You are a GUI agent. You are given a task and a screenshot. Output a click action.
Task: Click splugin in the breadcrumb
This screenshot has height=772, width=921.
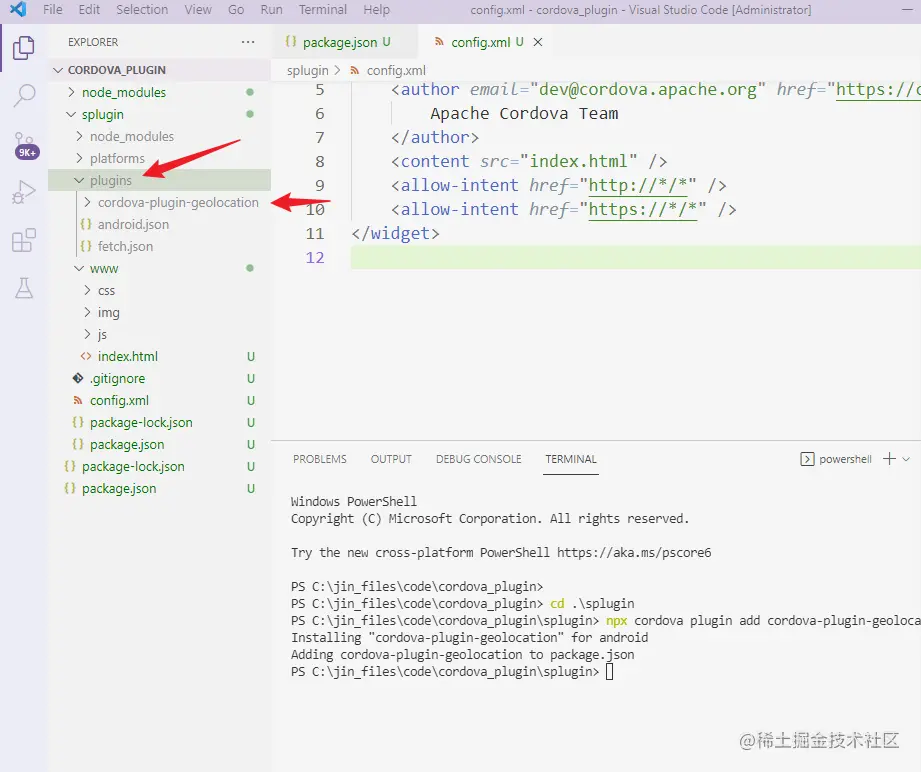(307, 71)
